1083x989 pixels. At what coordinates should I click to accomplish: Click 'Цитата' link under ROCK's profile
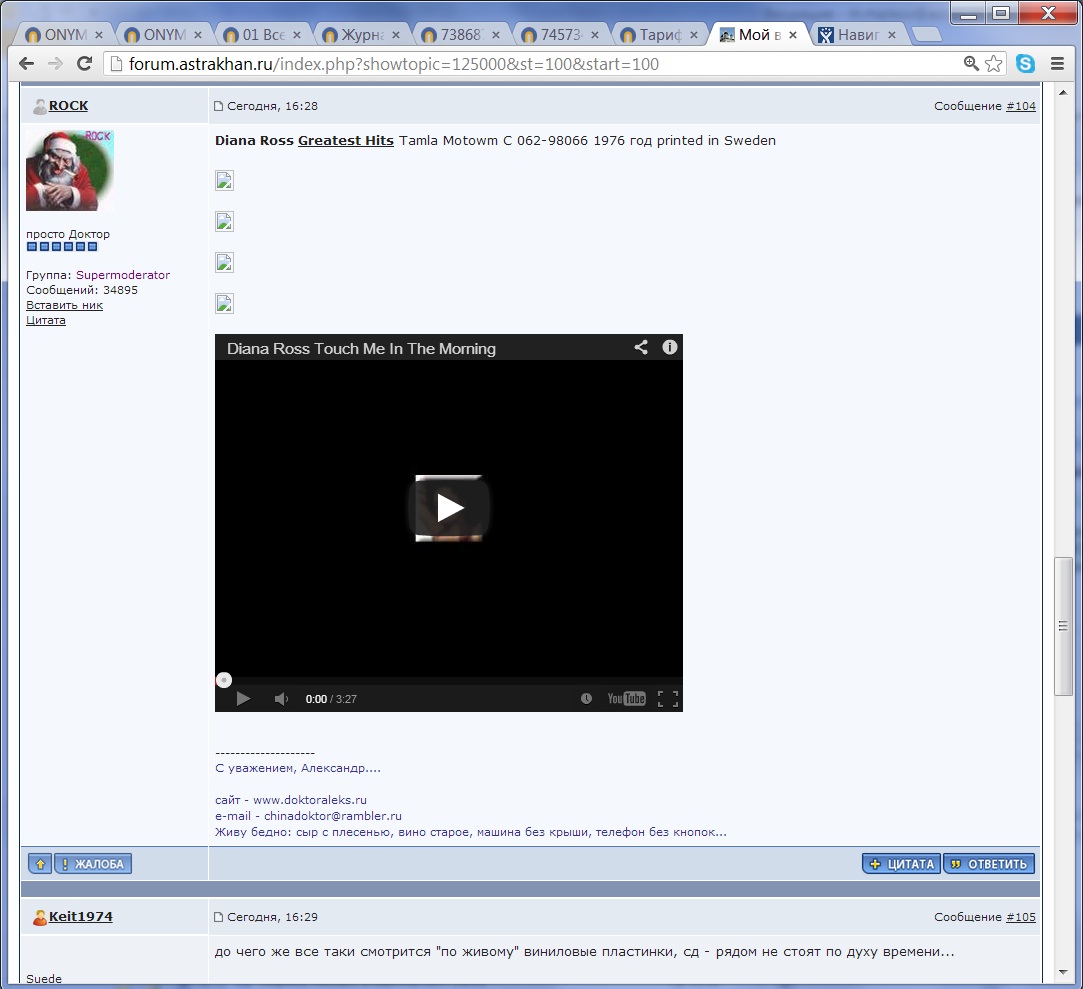click(46, 320)
